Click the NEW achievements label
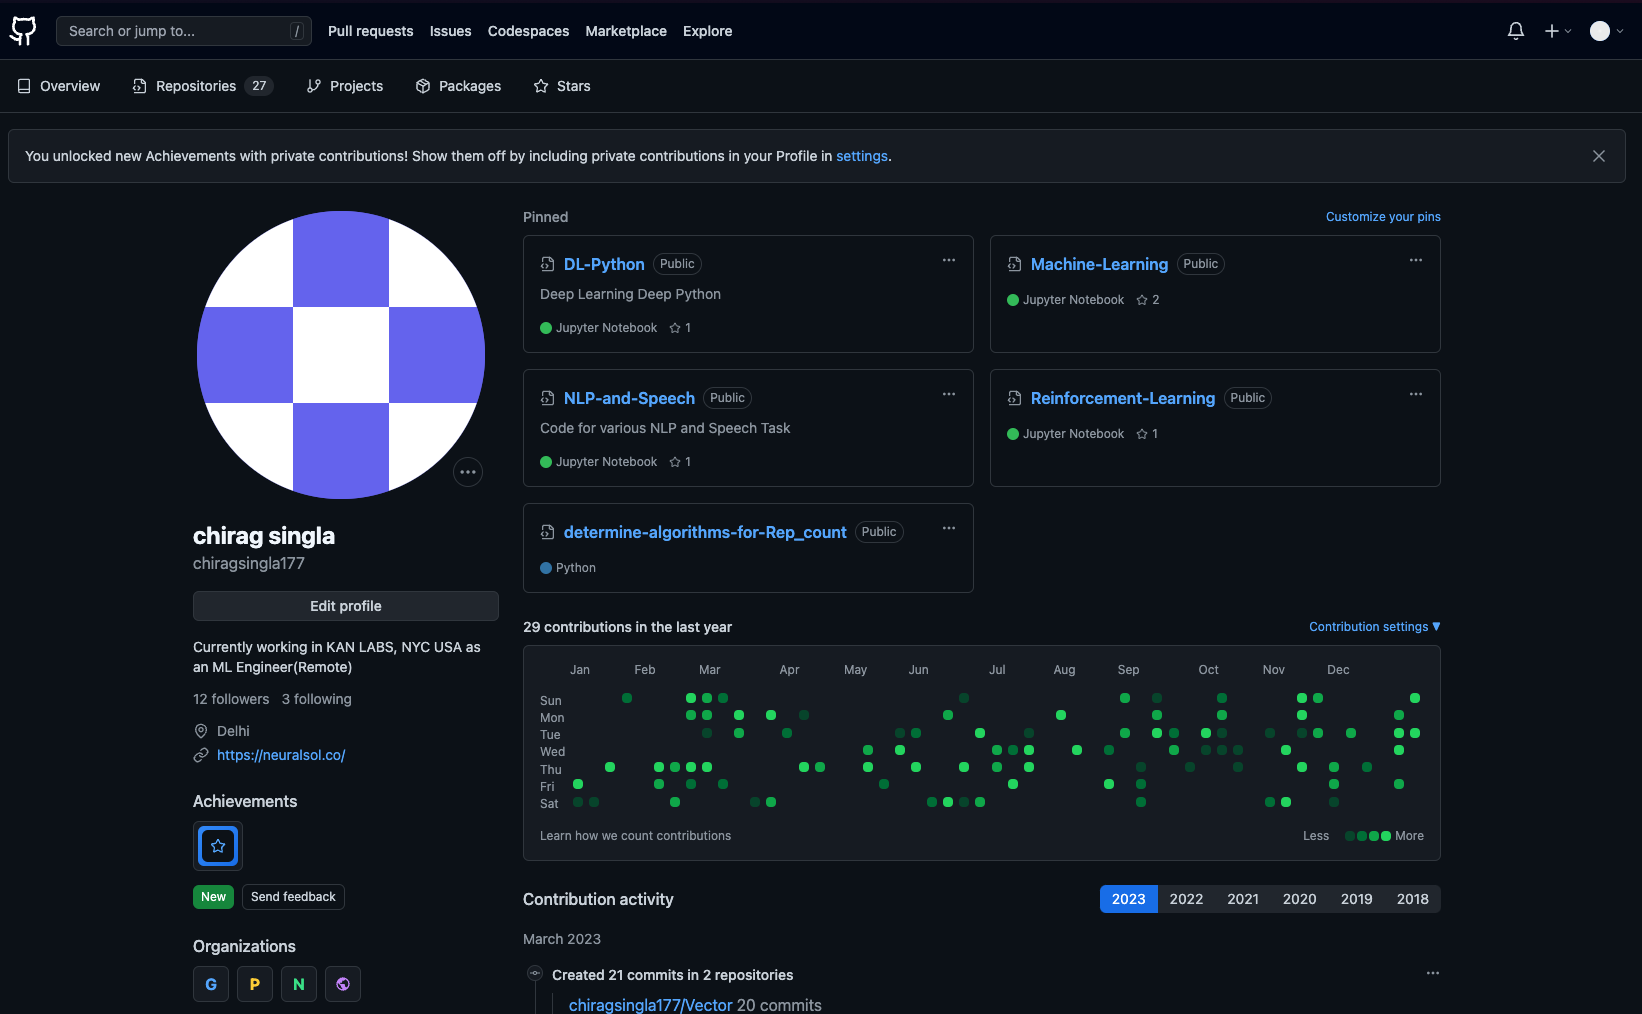 (x=213, y=897)
